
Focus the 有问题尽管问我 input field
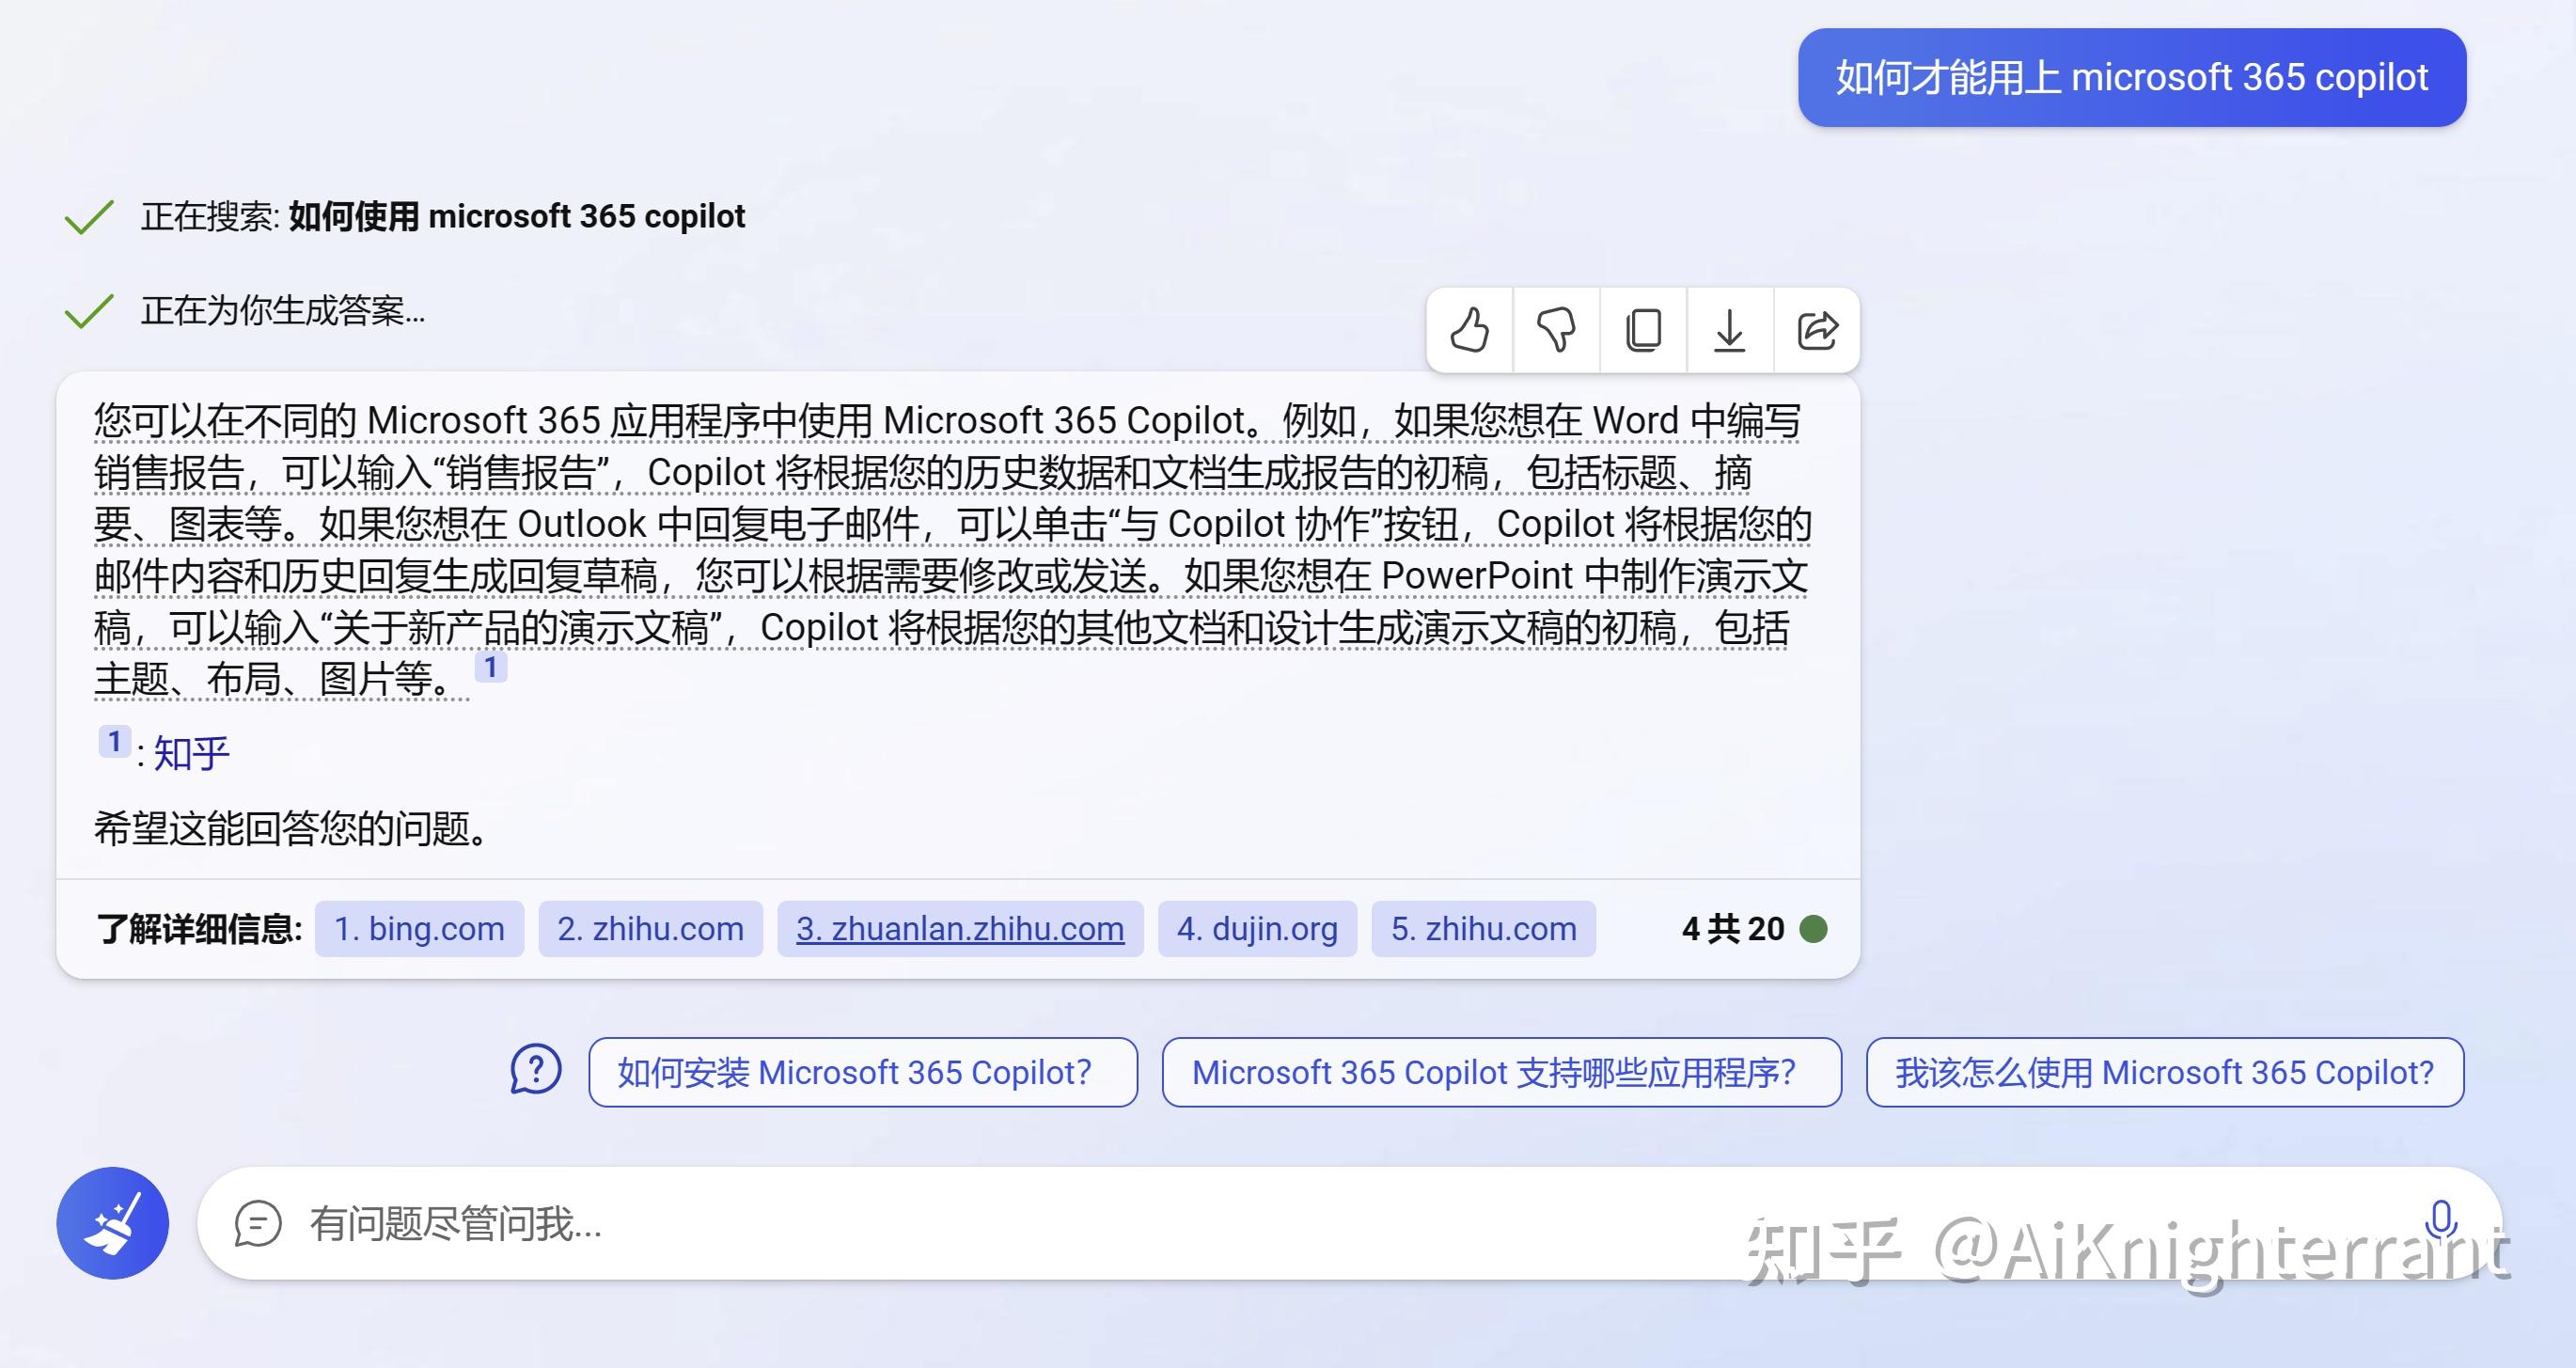[x=1348, y=1223]
